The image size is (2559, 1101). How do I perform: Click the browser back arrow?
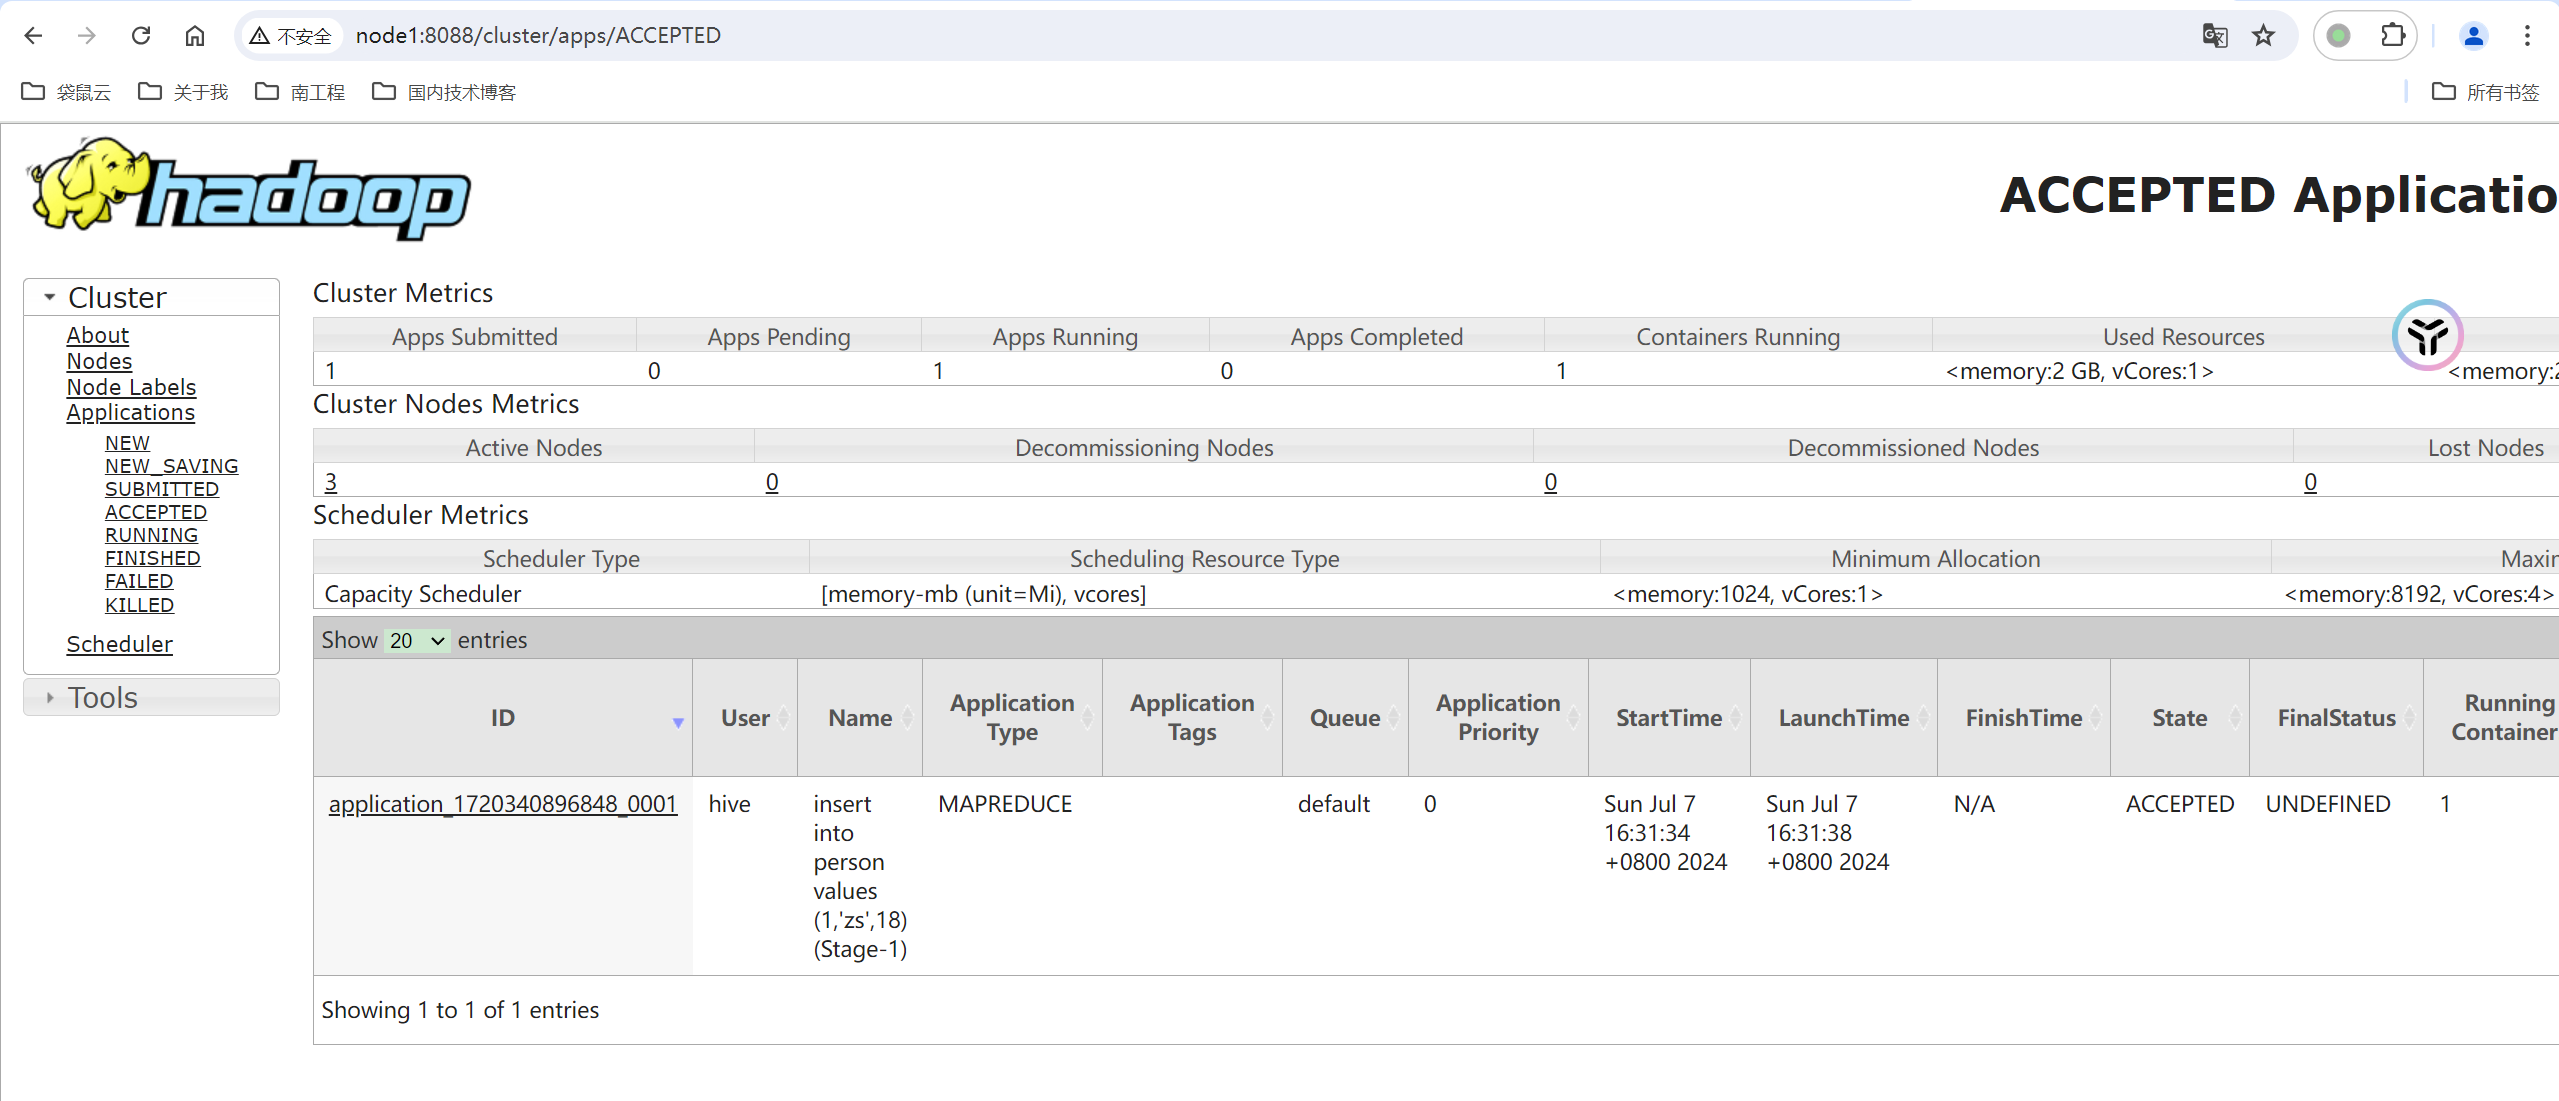pyautogui.click(x=33, y=36)
